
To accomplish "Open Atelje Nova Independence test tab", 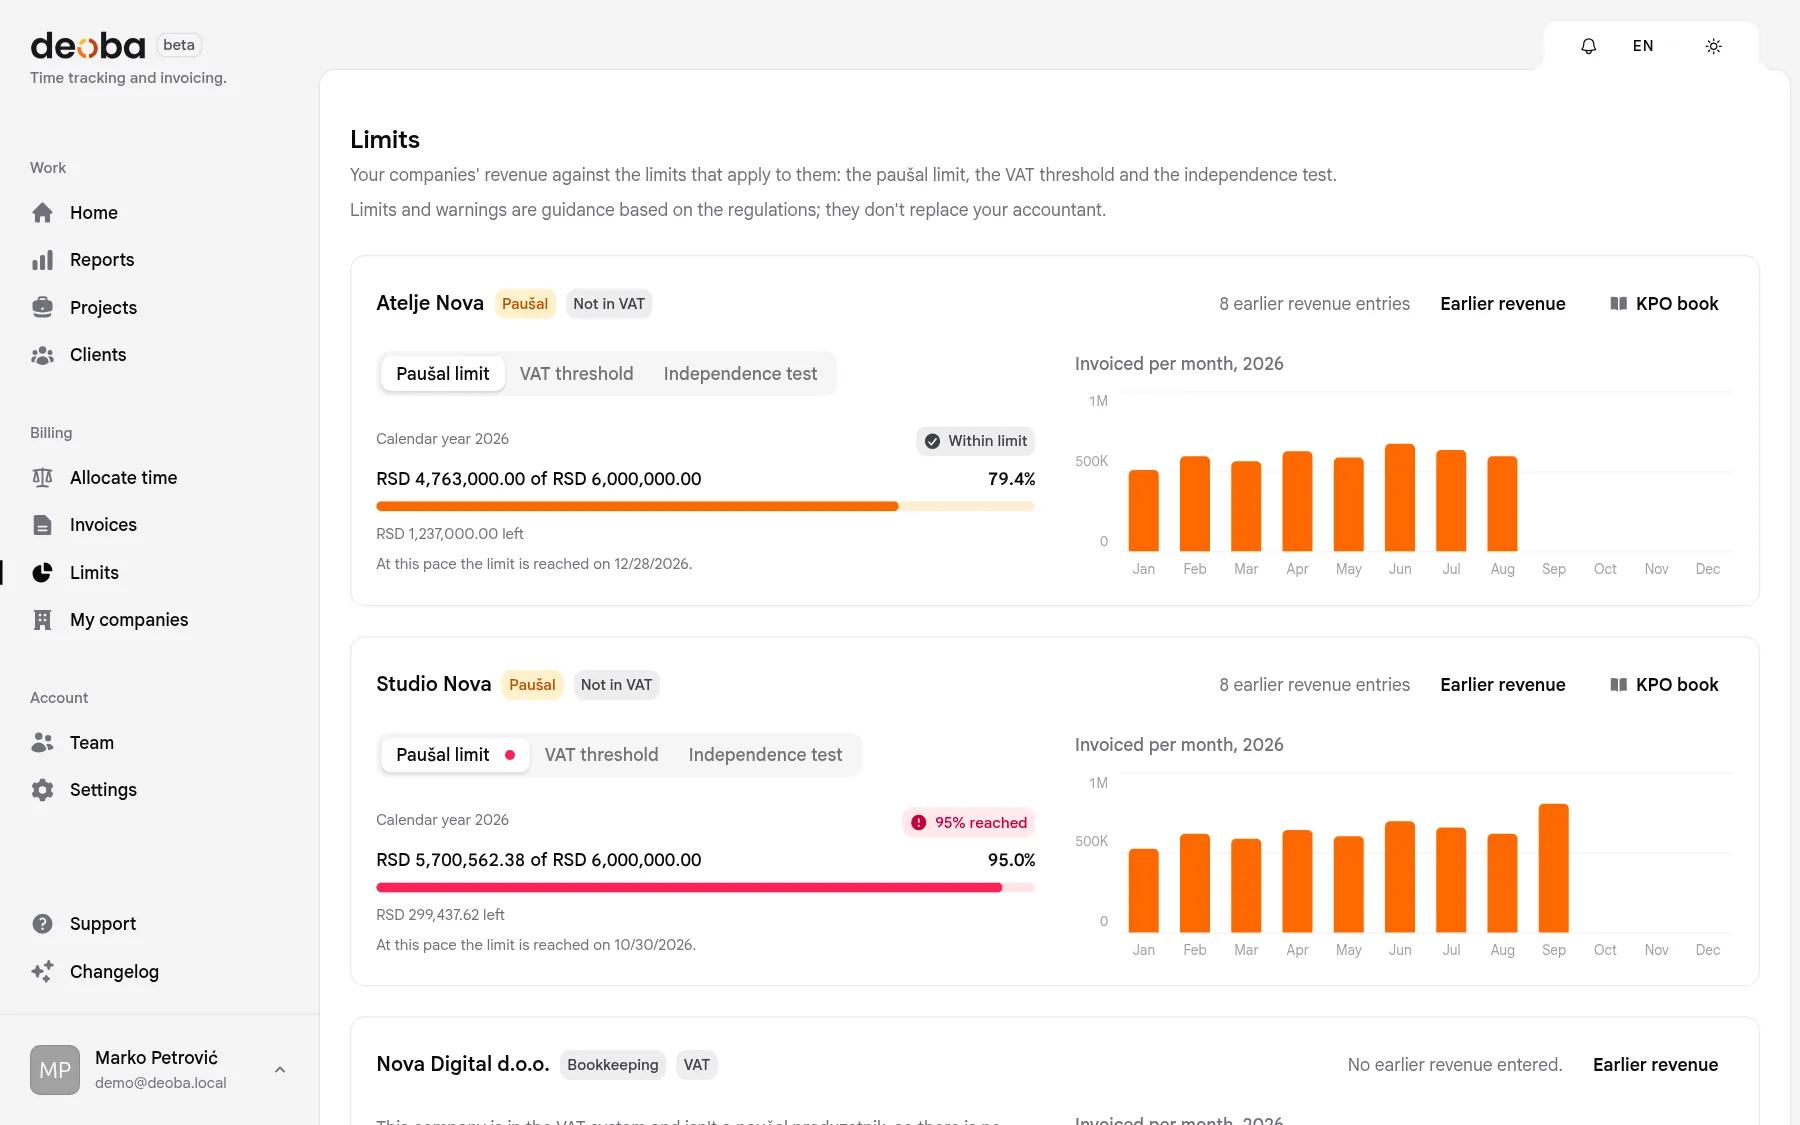I will [x=740, y=374].
